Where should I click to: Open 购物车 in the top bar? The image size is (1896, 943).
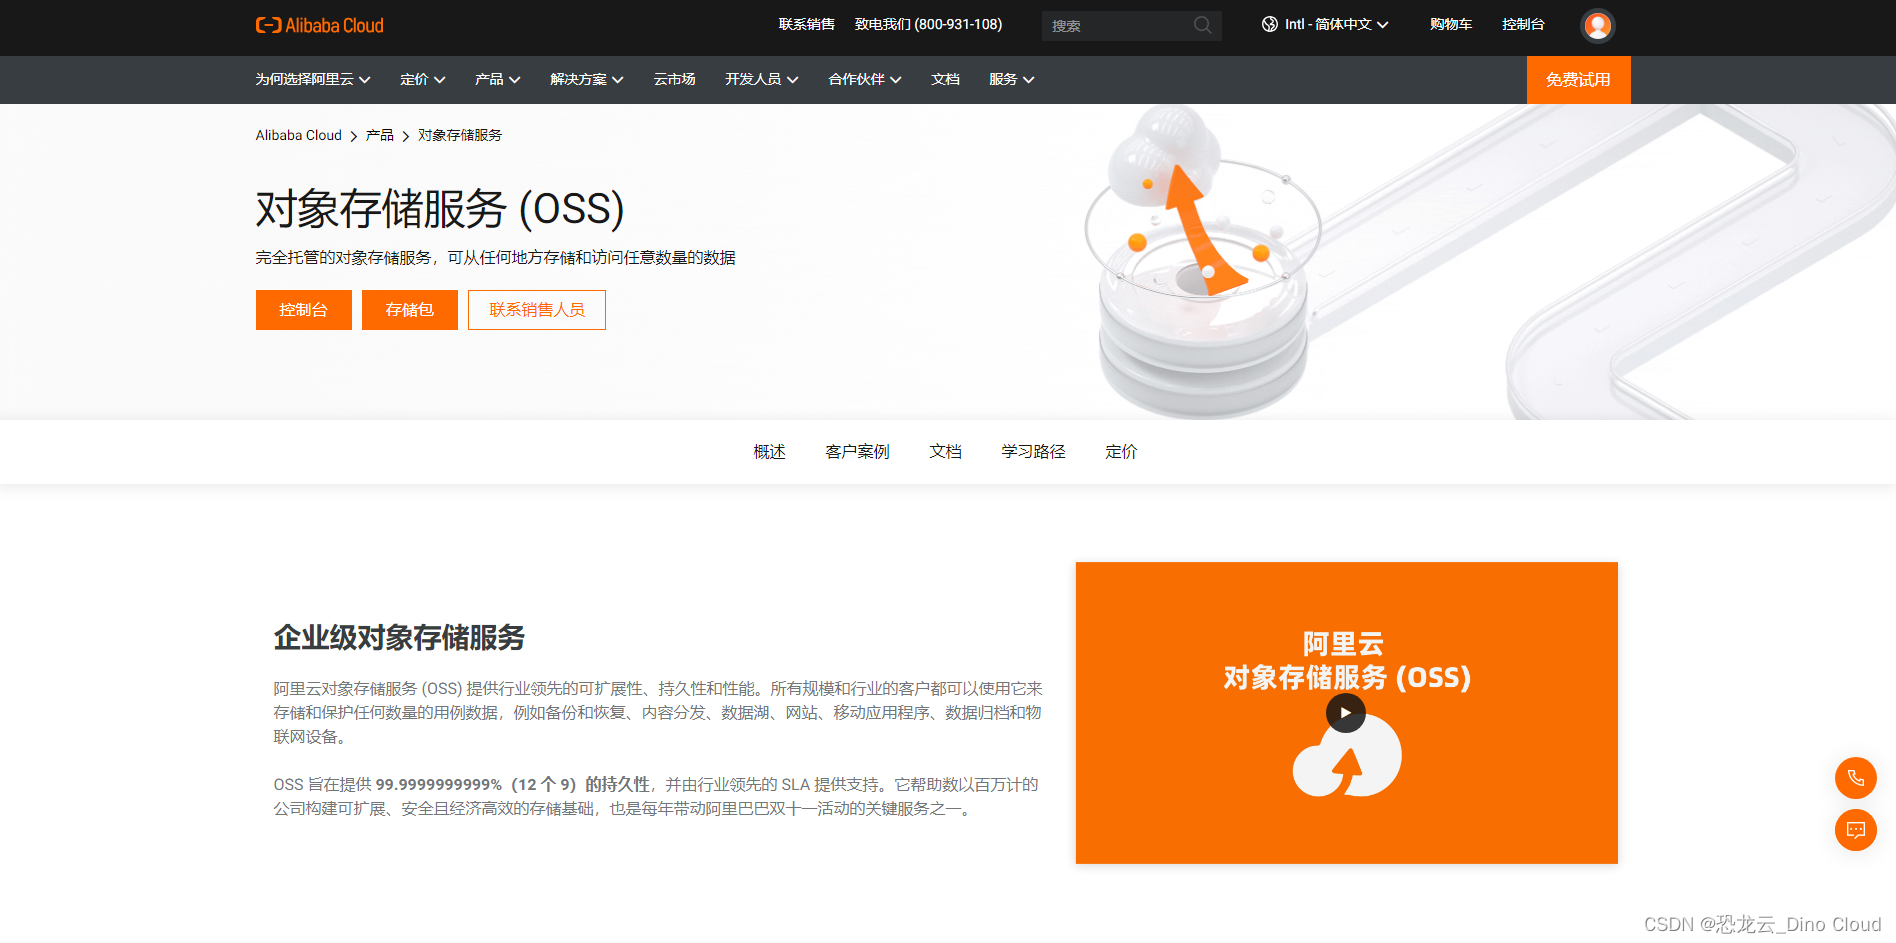pos(1450,24)
